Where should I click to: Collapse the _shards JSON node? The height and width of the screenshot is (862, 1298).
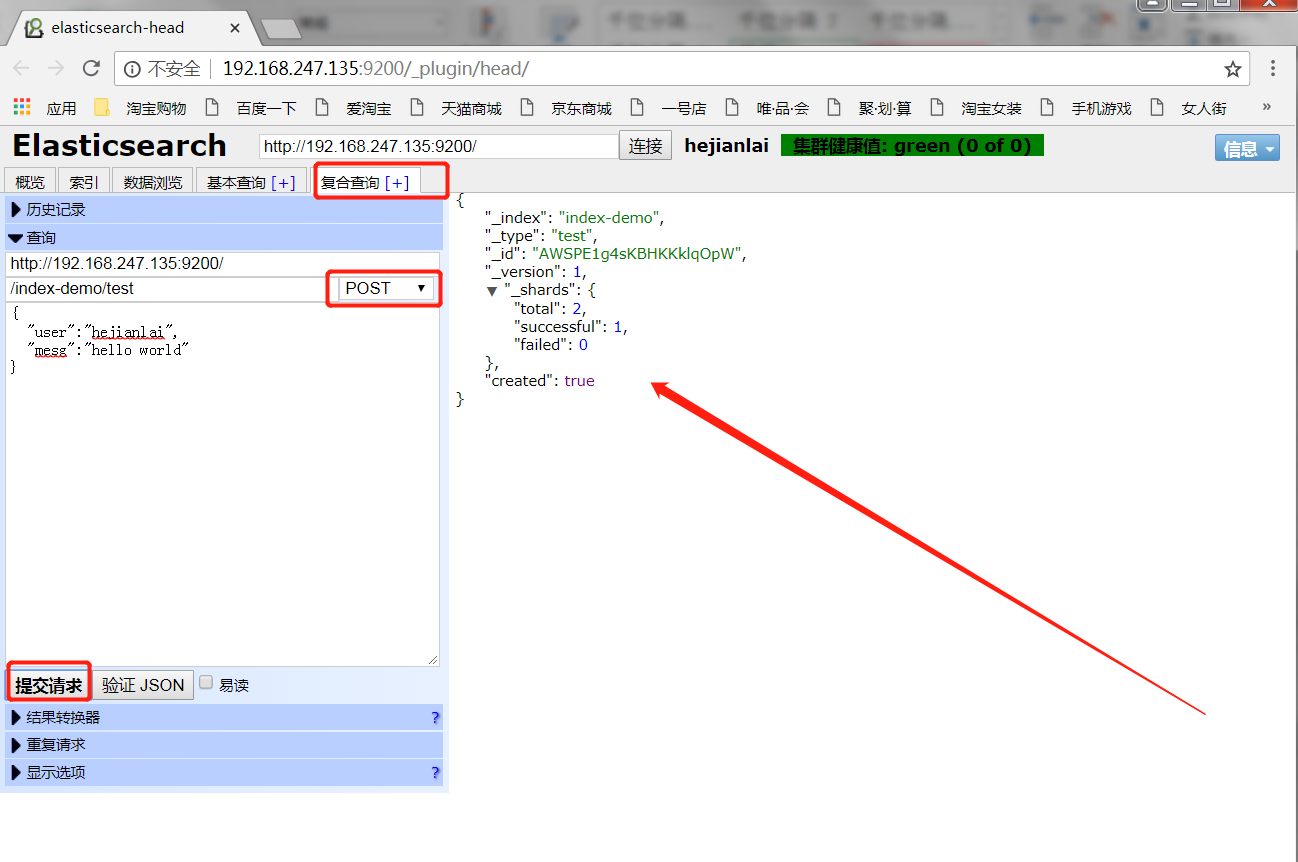[x=492, y=290]
